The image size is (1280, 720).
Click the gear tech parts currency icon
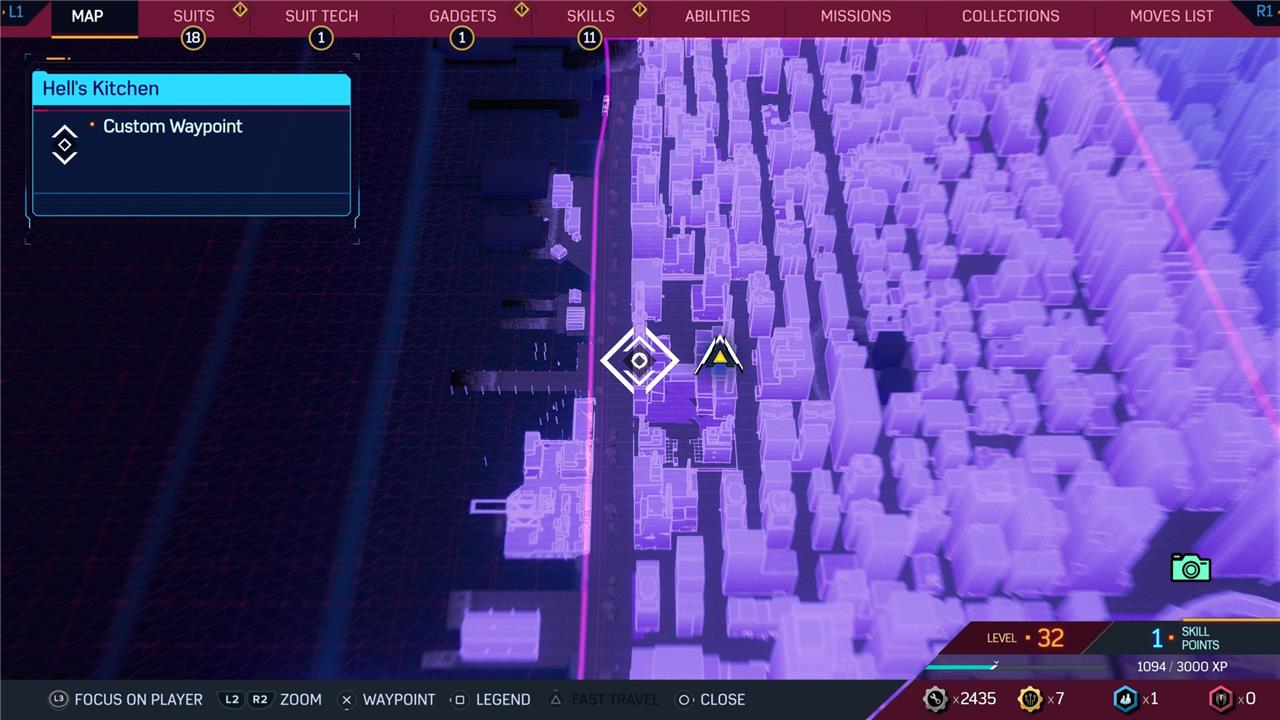[x=935, y=699]
